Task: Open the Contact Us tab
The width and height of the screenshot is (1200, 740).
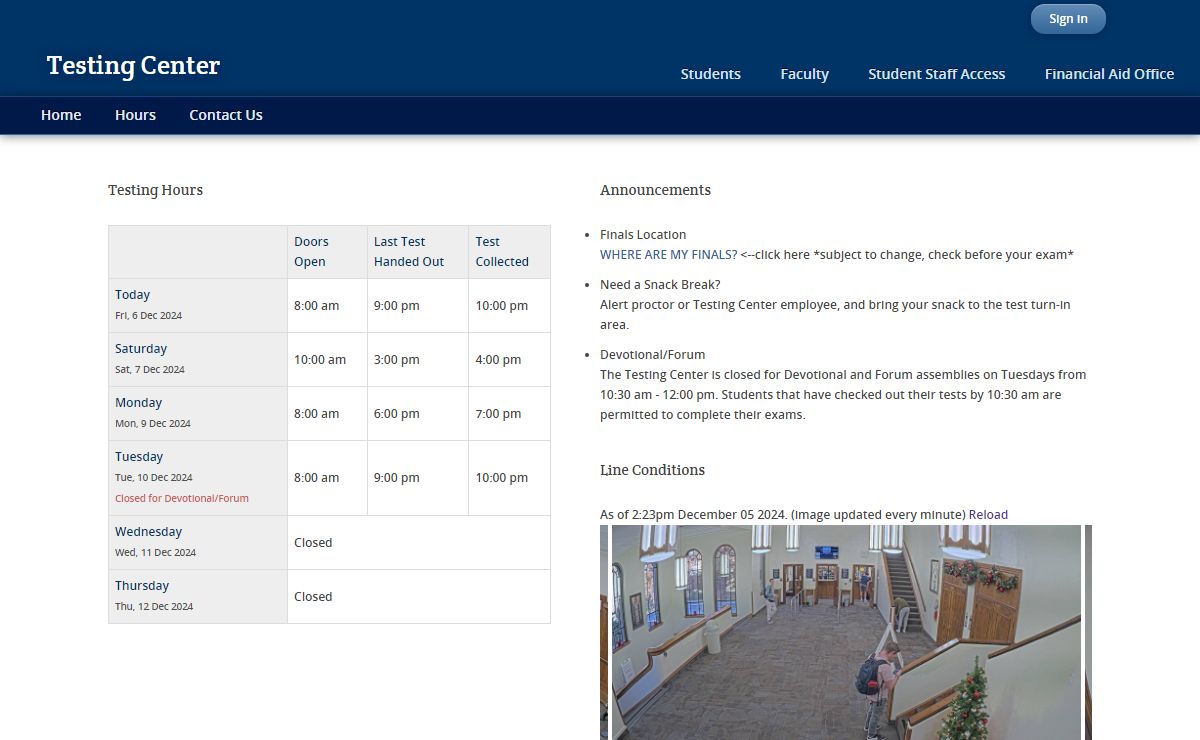Action: point(226,115)
